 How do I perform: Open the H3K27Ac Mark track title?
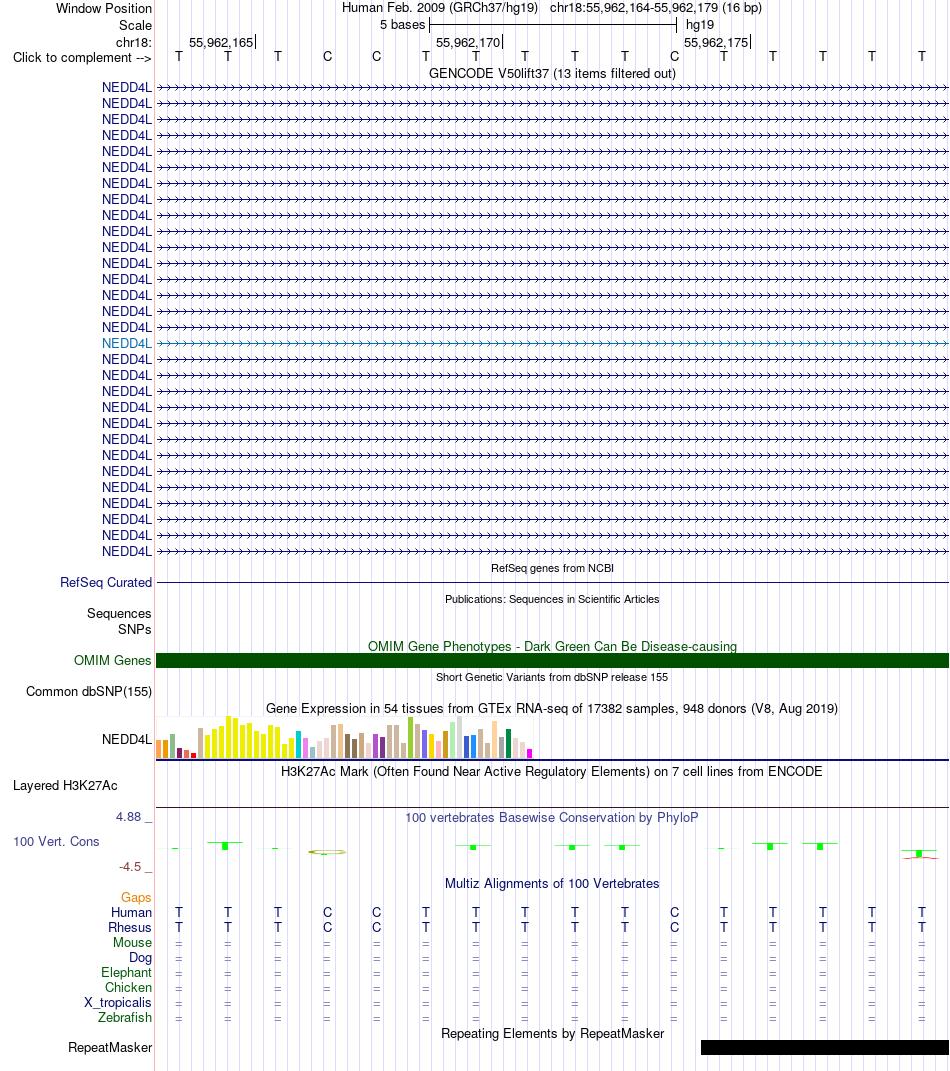tap(552, 772)
